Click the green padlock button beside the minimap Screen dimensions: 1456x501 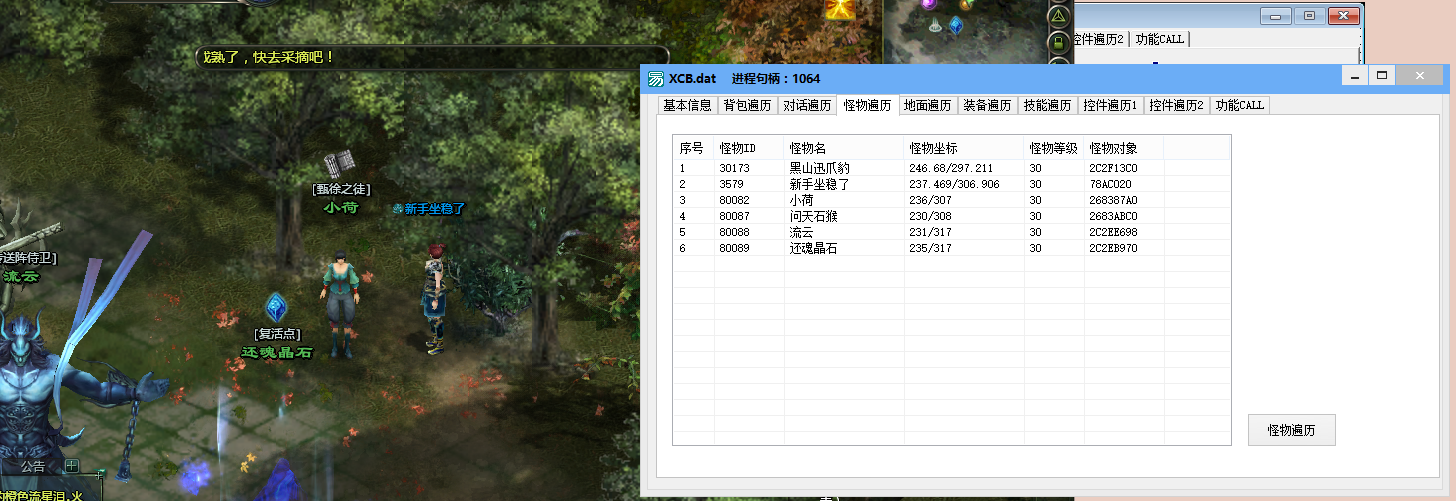point(1058,42)
